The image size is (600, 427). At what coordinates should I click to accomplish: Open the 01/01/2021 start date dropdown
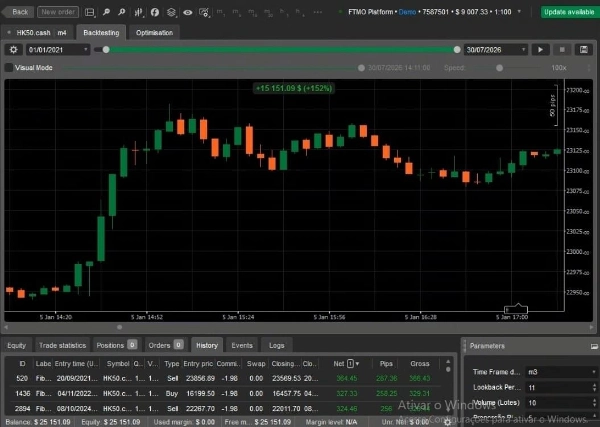click(x=58, y=50)
